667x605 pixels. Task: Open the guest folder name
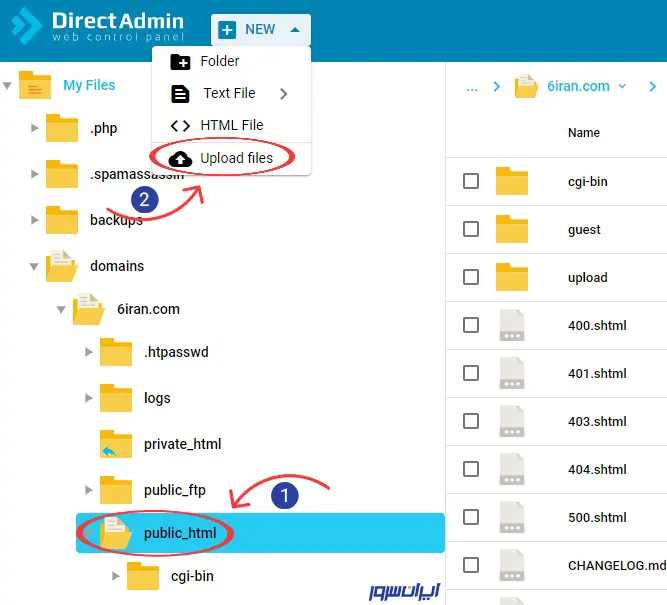click(x=584, y=230)
